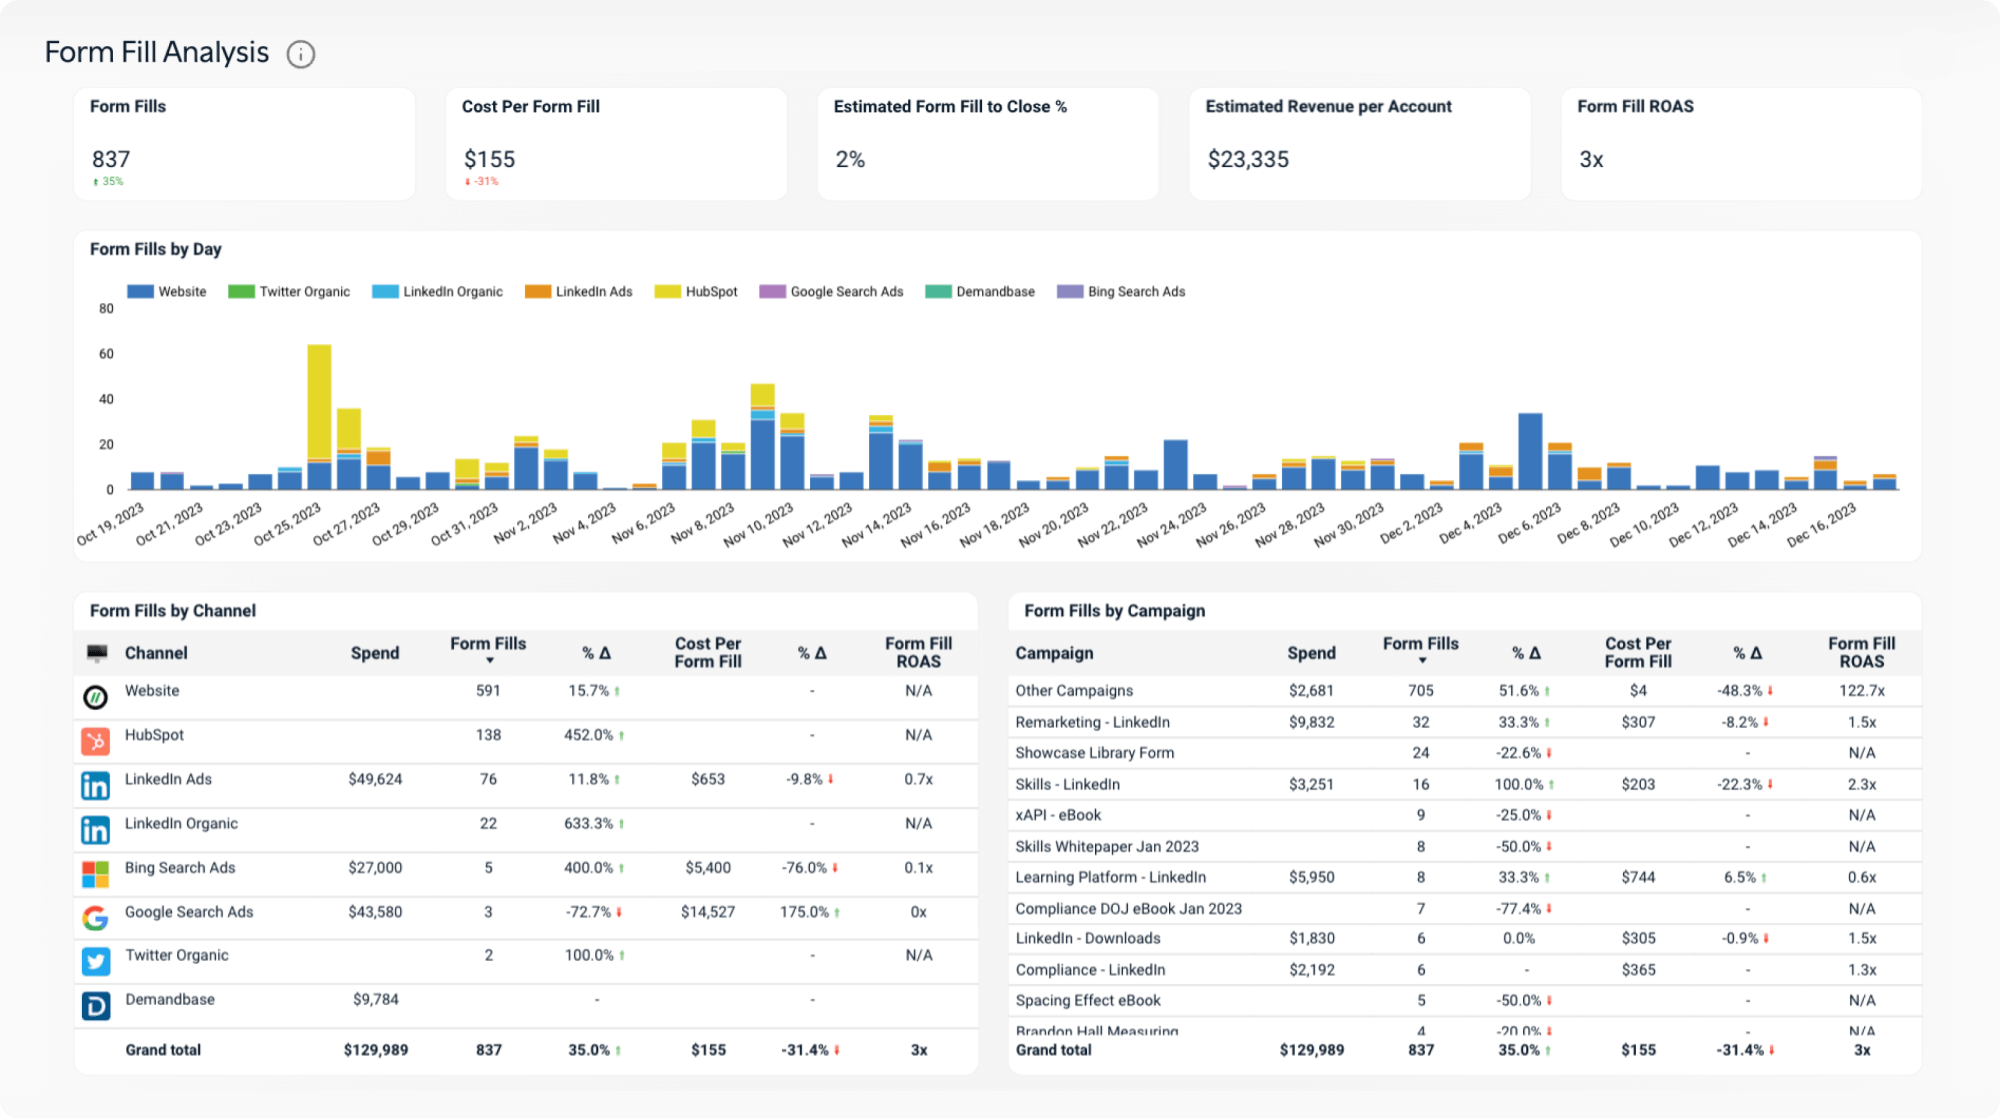
Task: Sort campaign table by Form Fill ROAS
Action: (x=1861, y=653)
